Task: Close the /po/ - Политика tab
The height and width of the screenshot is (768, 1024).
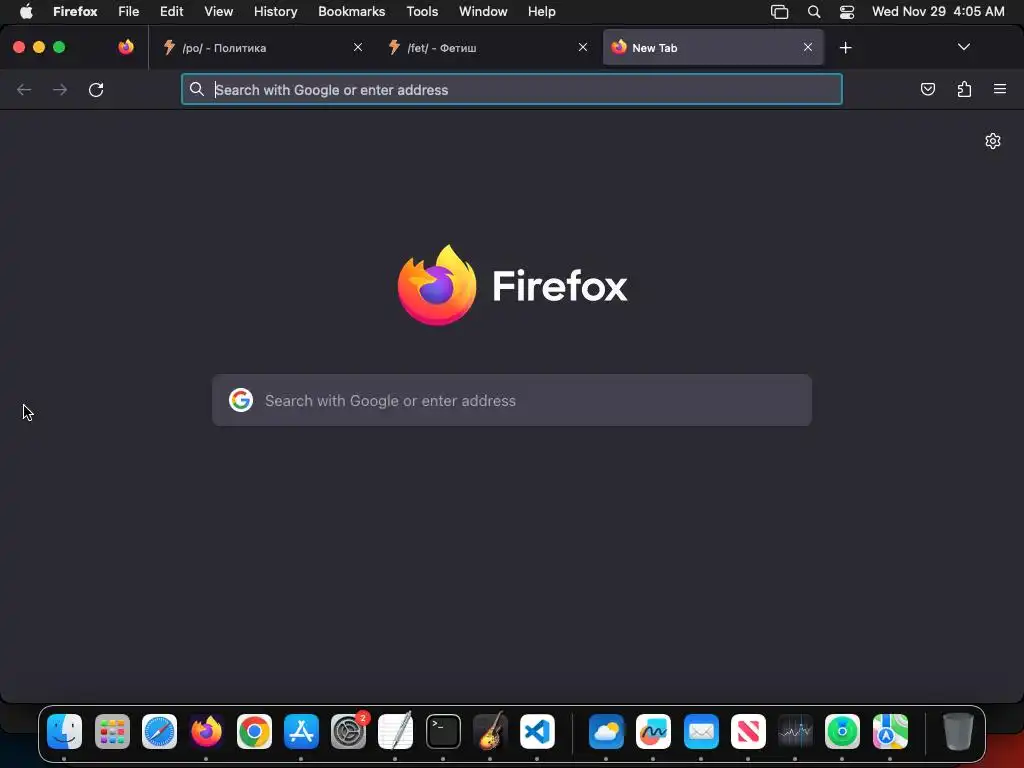Action: click(x=358, y=48)
